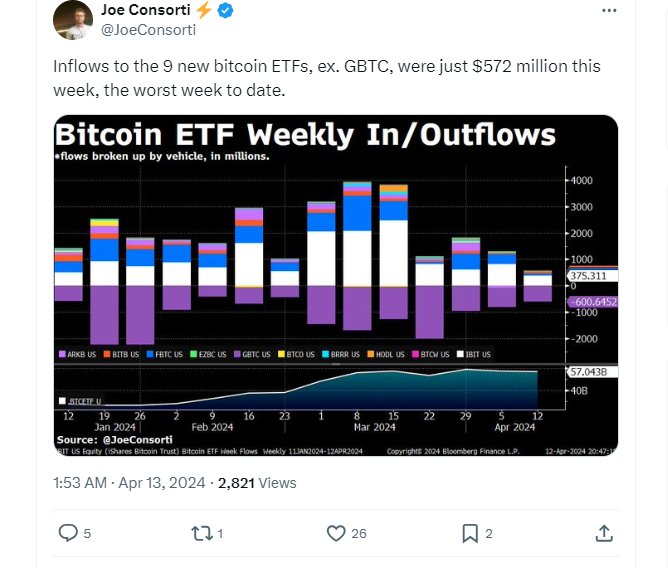Click the repost arrows icon
The height and width of the screenshot is (568, 668).
tap(202, 533)
